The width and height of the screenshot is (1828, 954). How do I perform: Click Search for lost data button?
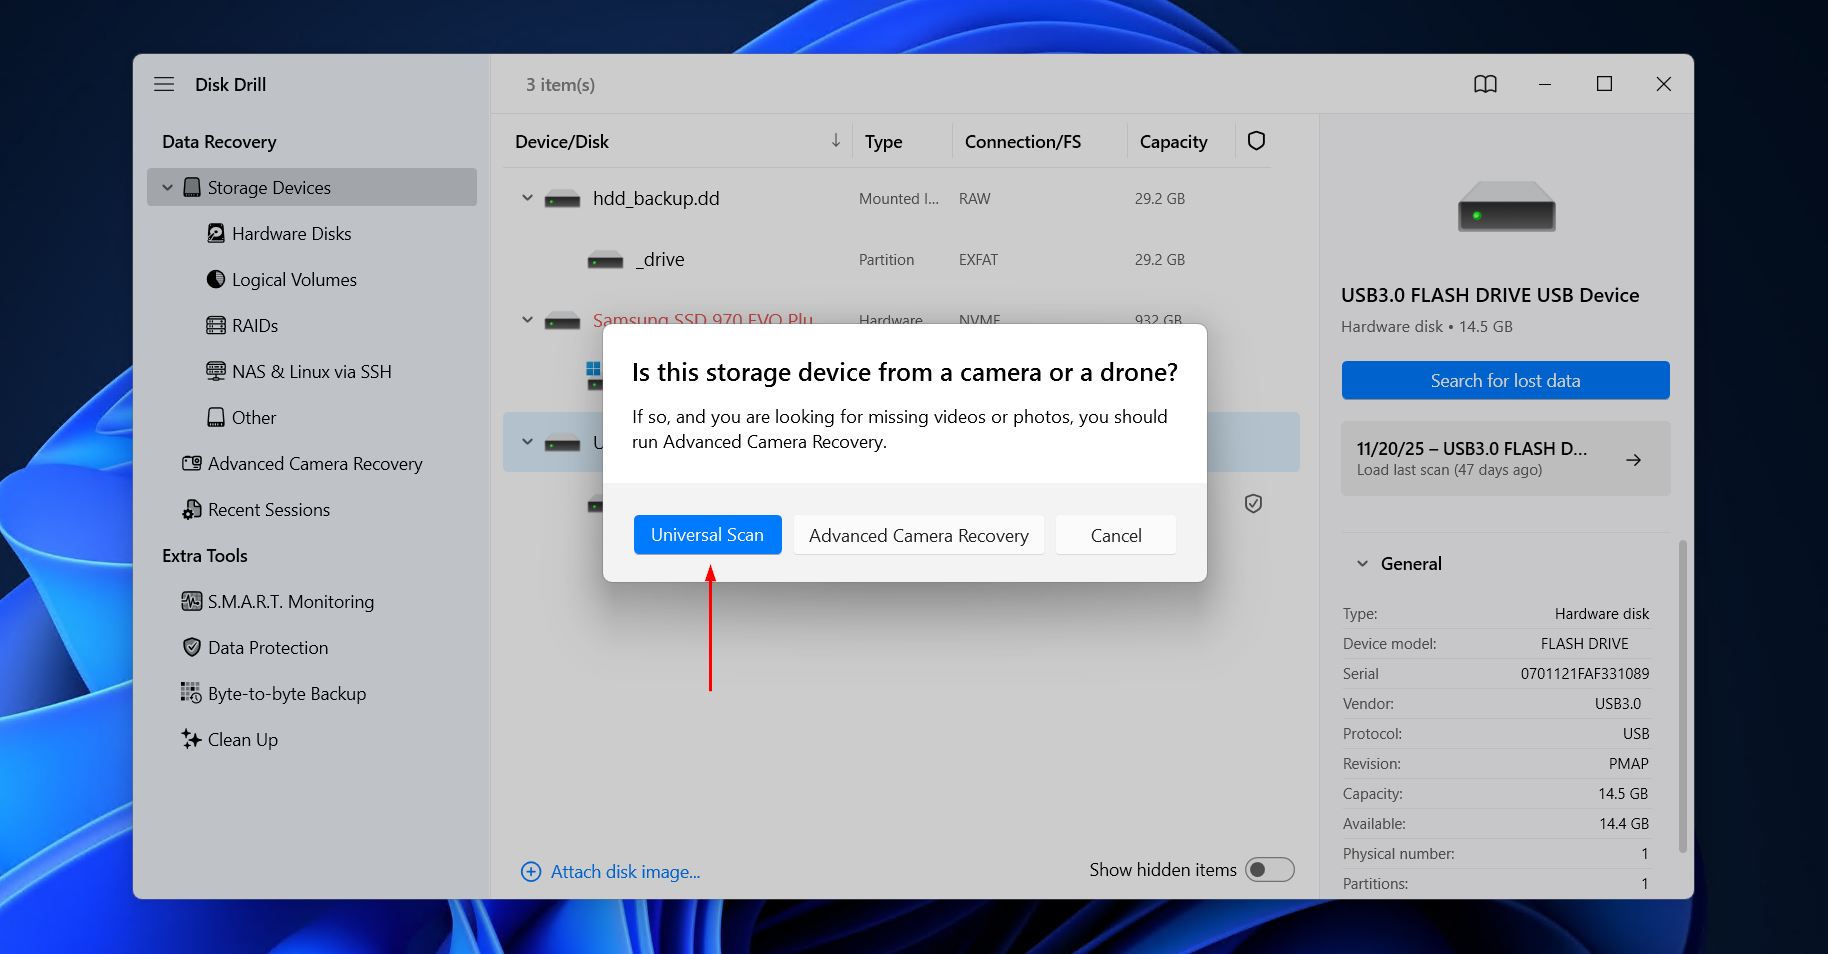pyautogui.click(x=1505, y=380)
